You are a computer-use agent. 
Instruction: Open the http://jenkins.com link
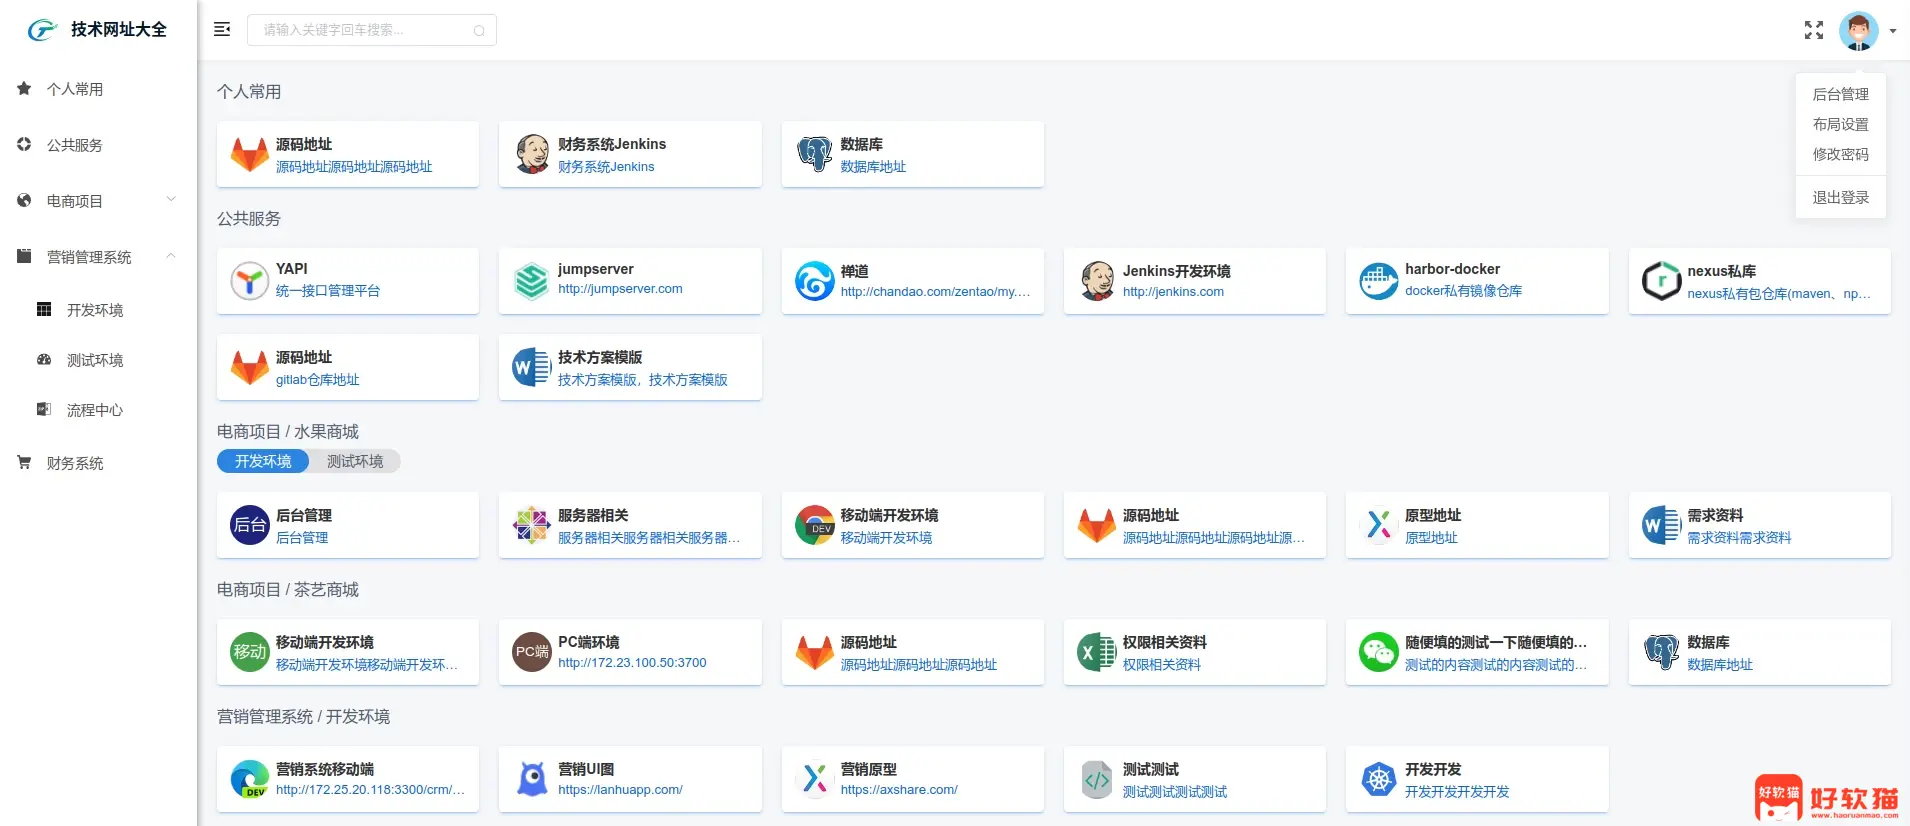tap(1173, 292)
